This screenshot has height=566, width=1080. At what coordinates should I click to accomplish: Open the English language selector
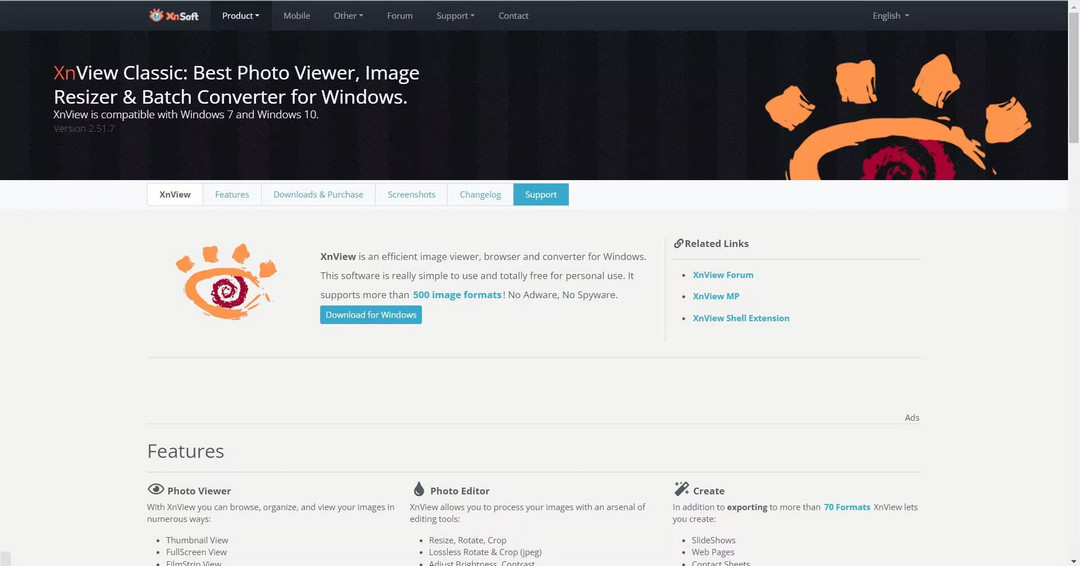[x=890, y=16]
